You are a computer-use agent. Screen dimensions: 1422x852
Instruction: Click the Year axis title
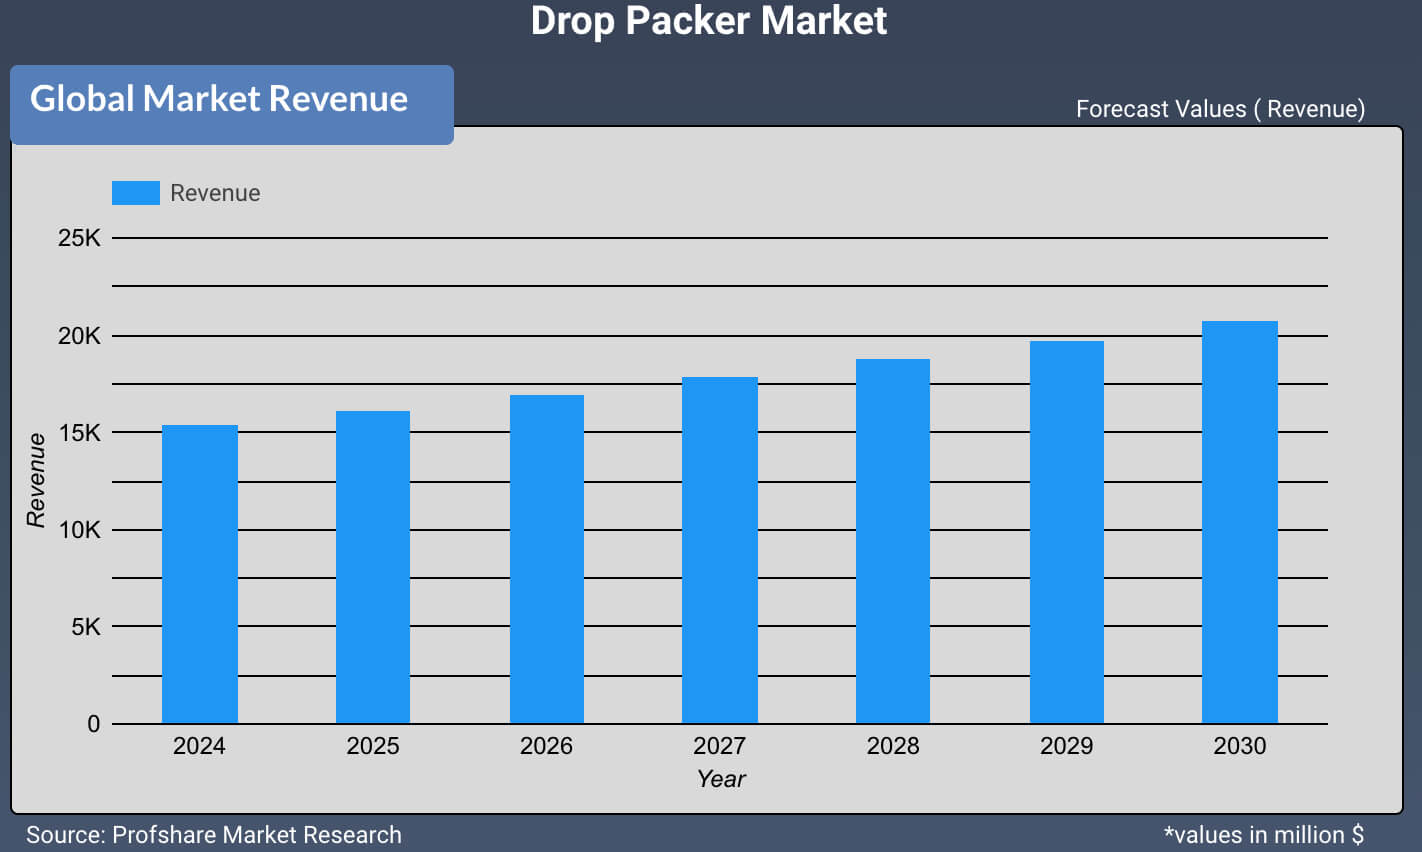pyautogui.click(x=721, y=779)
